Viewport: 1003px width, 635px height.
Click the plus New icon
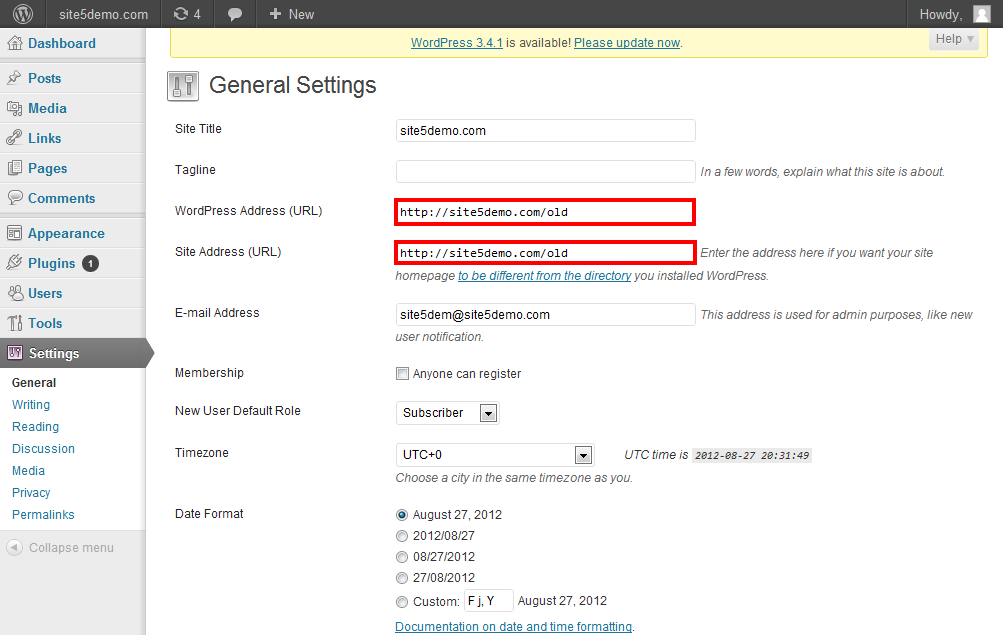(275, 13)
